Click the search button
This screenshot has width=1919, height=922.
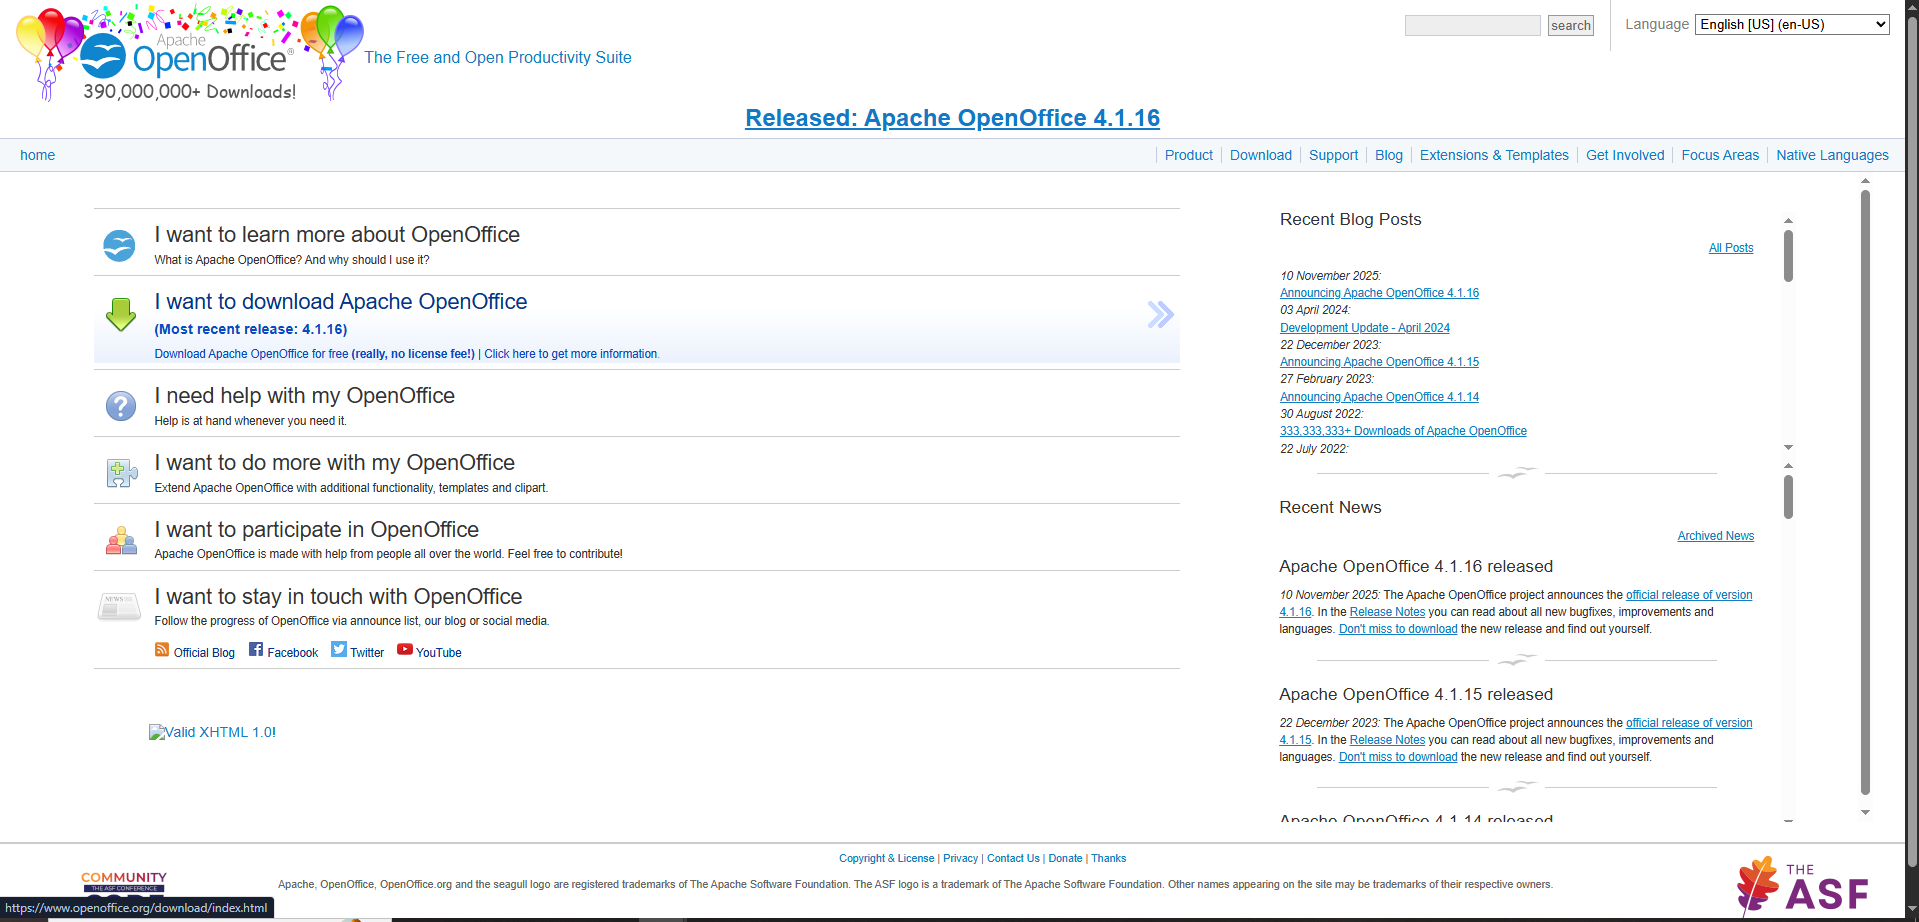click(1570, 26)
